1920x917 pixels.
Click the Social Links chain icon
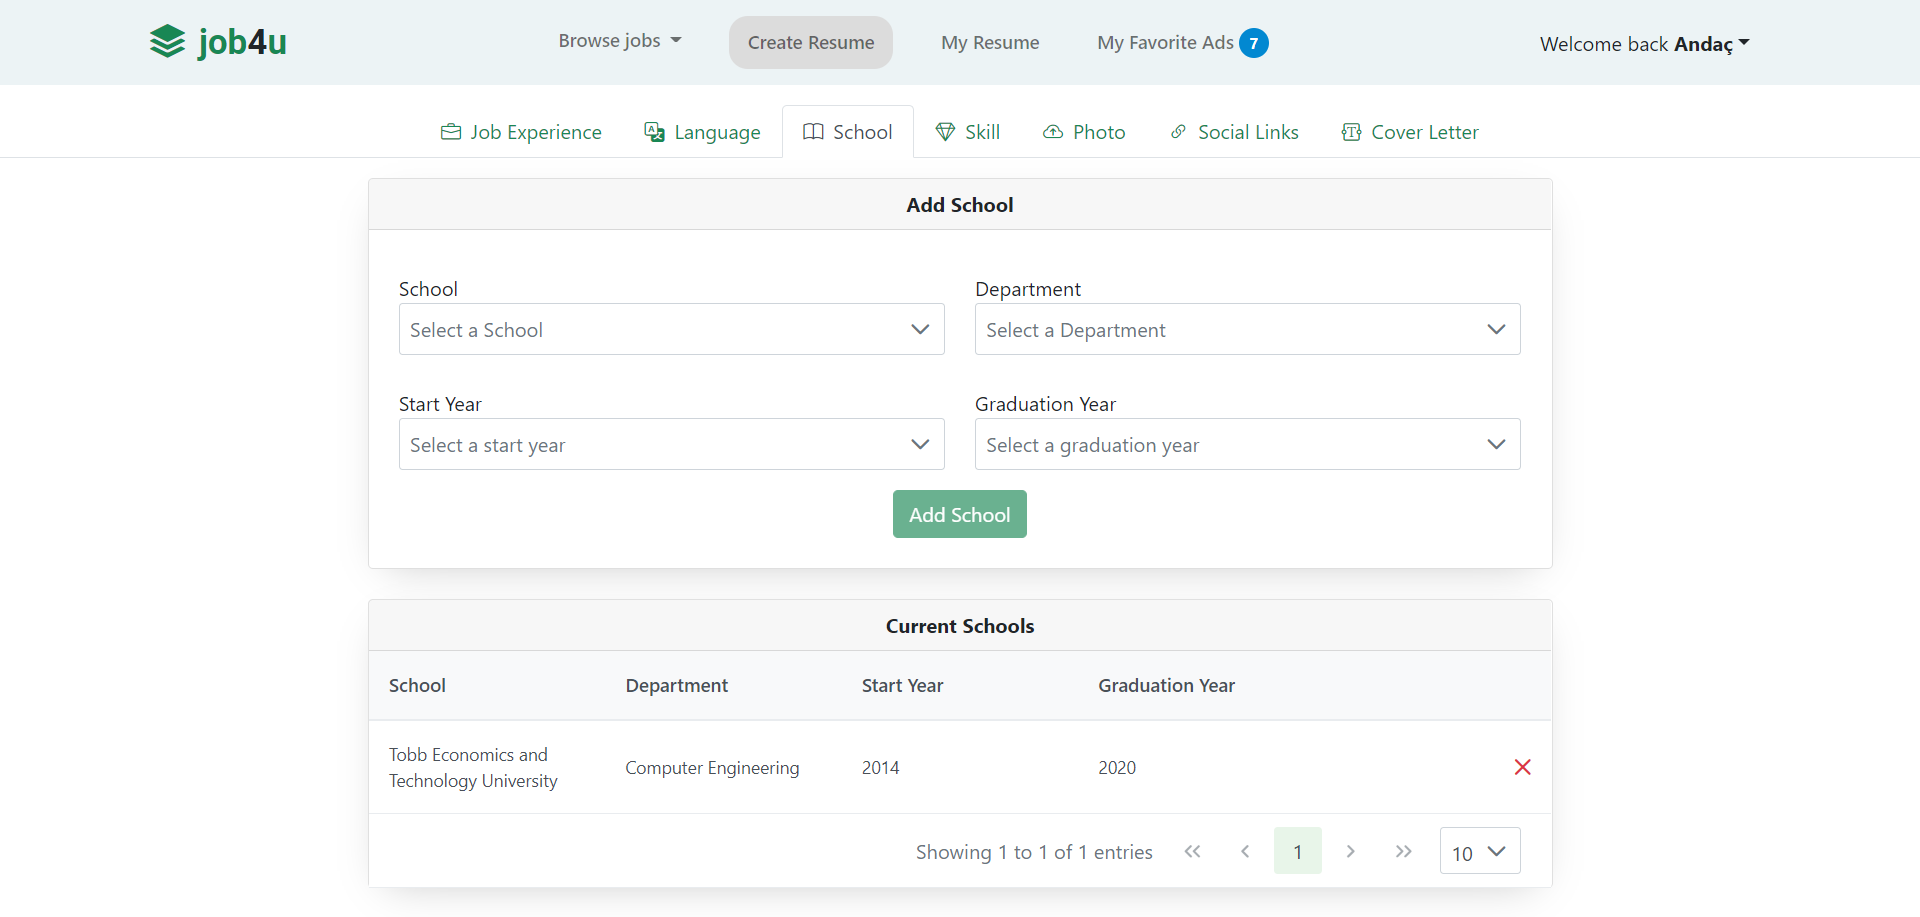coord(1179,132)
